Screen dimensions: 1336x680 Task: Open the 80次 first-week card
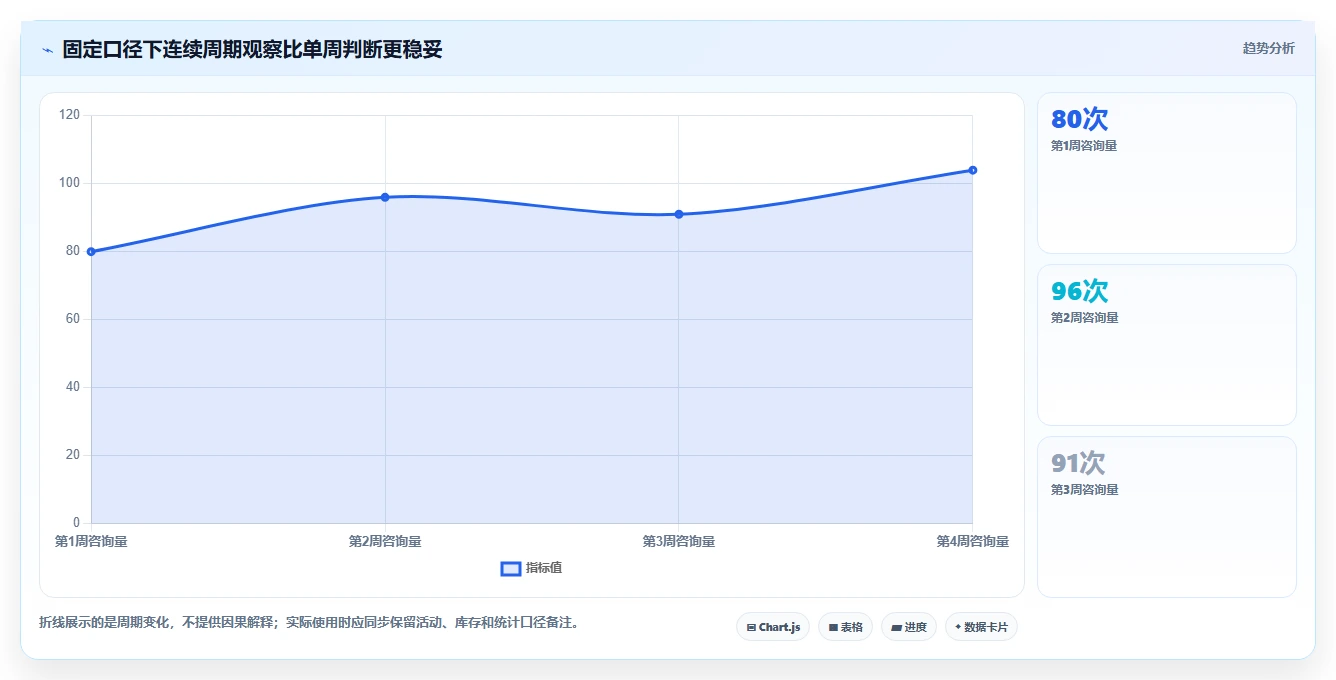click(x=1167, y=173)
